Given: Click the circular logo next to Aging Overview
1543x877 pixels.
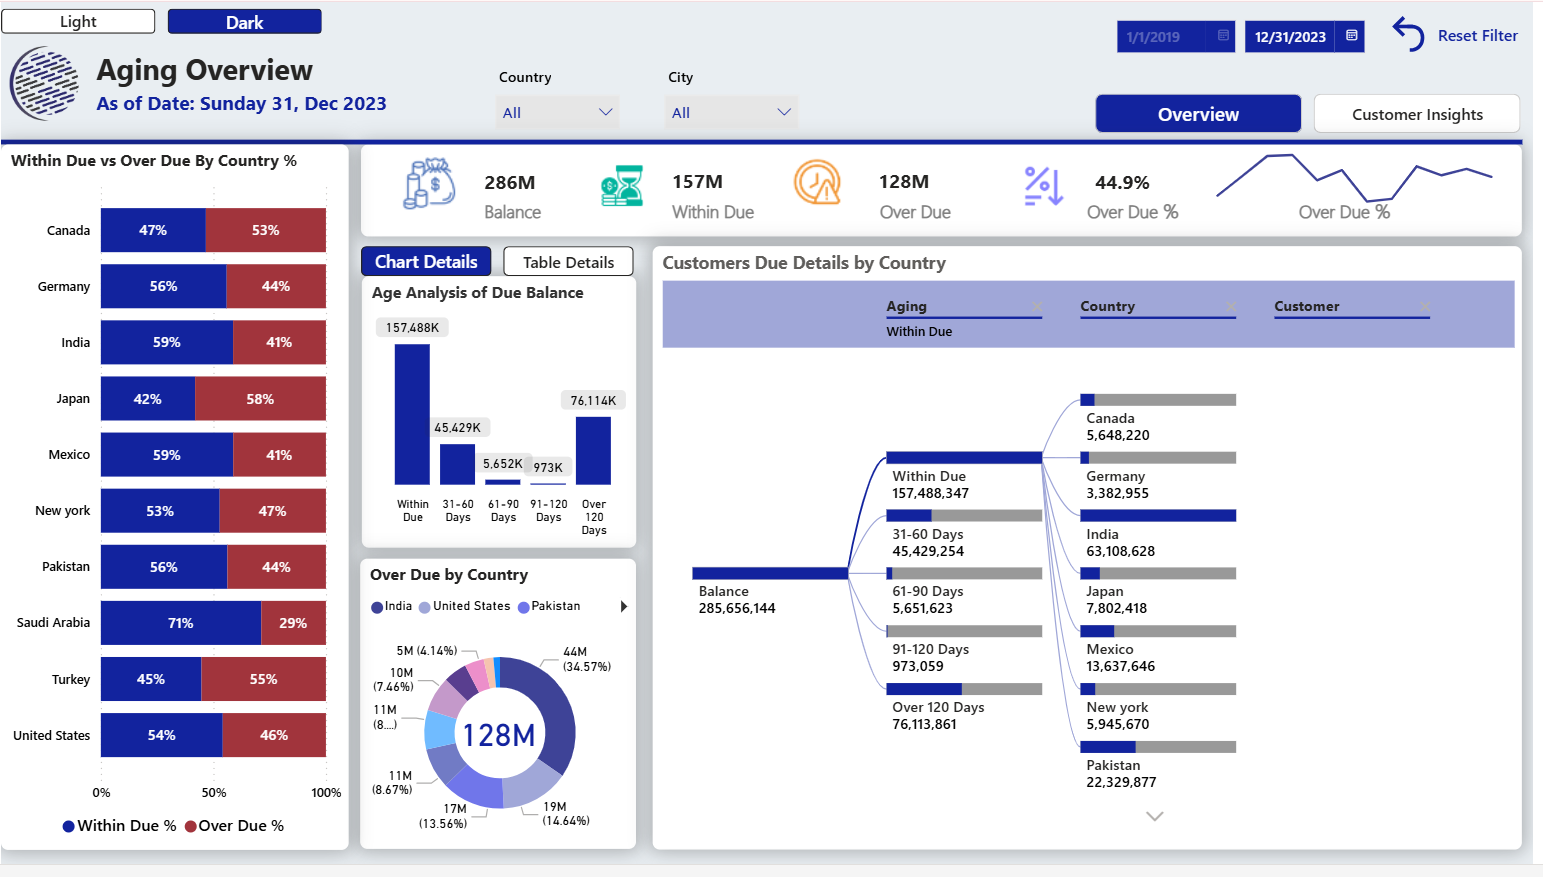Looking at the screenshot, I should pos(44,84).
